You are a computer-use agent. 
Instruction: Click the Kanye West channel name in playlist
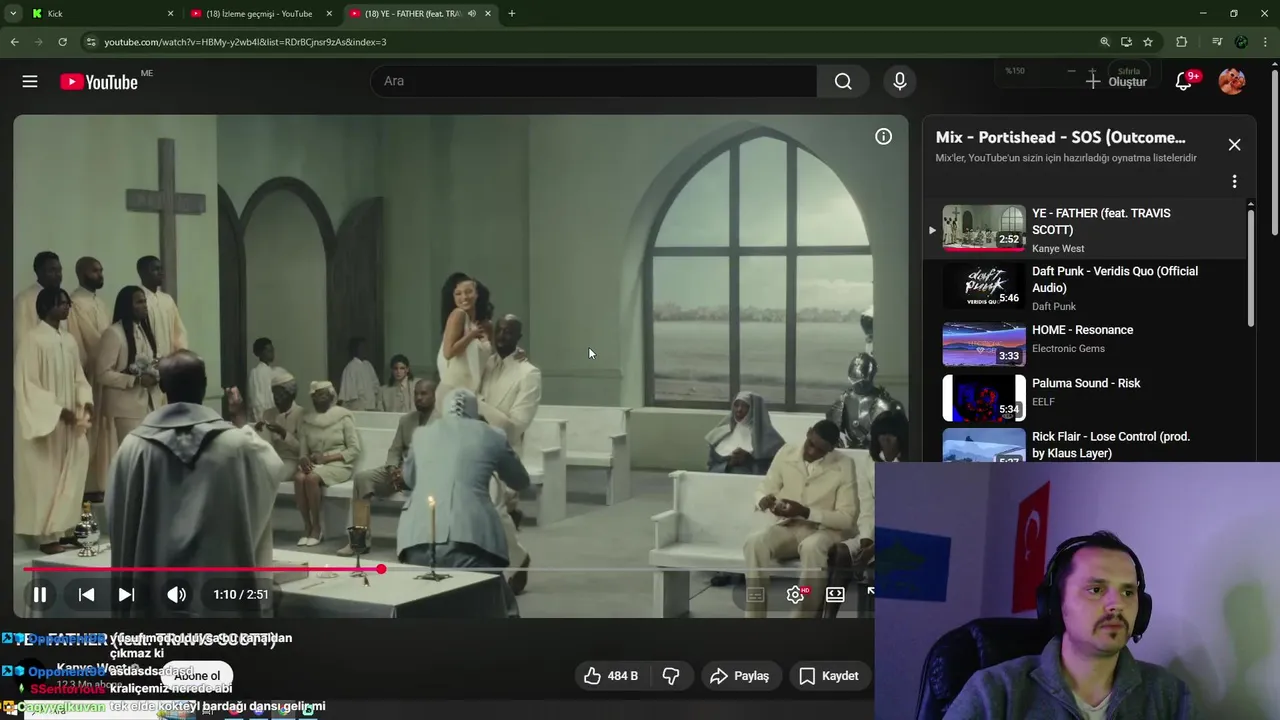tap(1058, 249)
